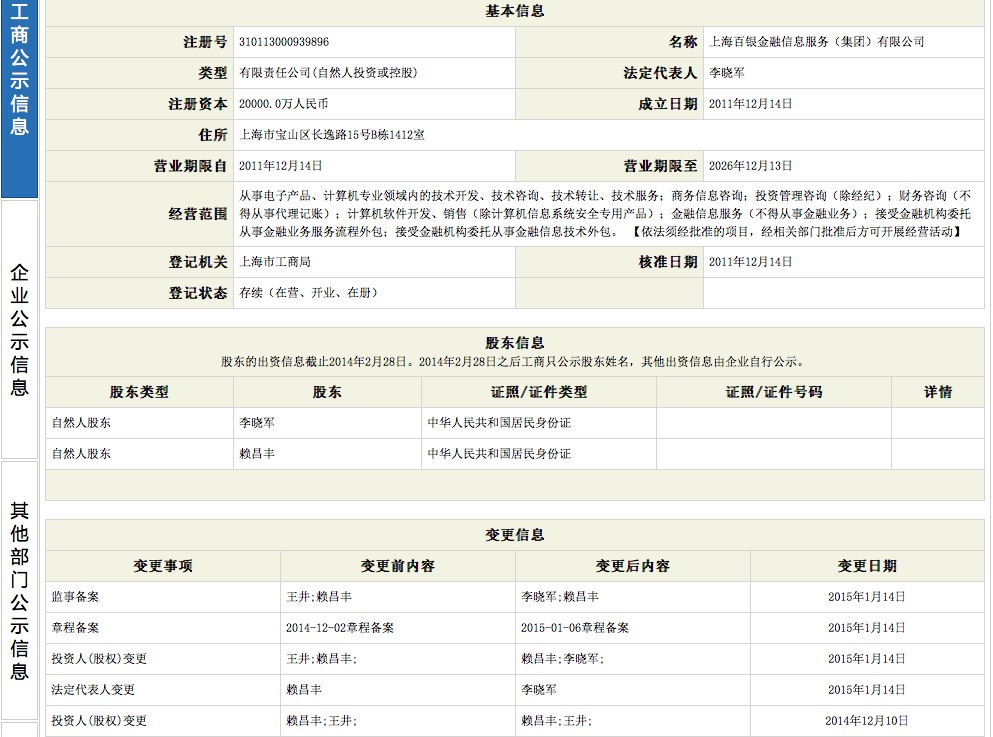Click establishment date value next to 成立日期
The width and height of the screenshot is (993, 737).
(750, 104)
